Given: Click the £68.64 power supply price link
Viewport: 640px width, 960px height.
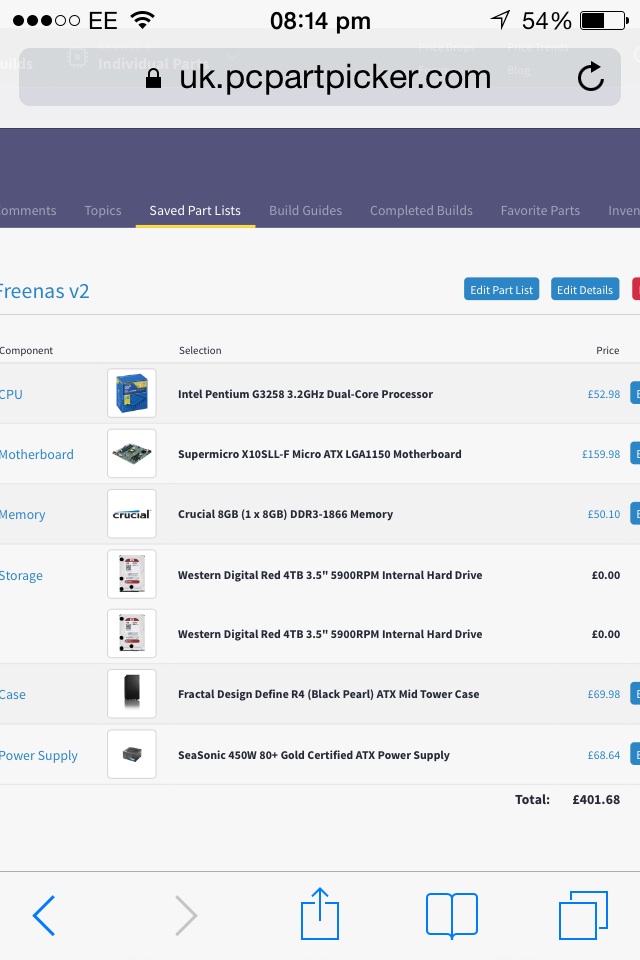Looking at the screenshot, I should [x=604, y=756].
